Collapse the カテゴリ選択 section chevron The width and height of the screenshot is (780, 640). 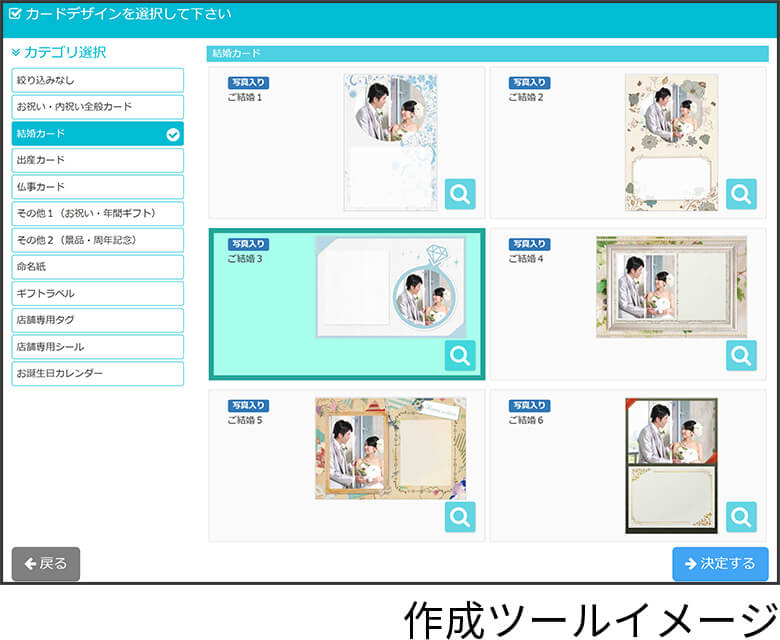tap(16, 53)
